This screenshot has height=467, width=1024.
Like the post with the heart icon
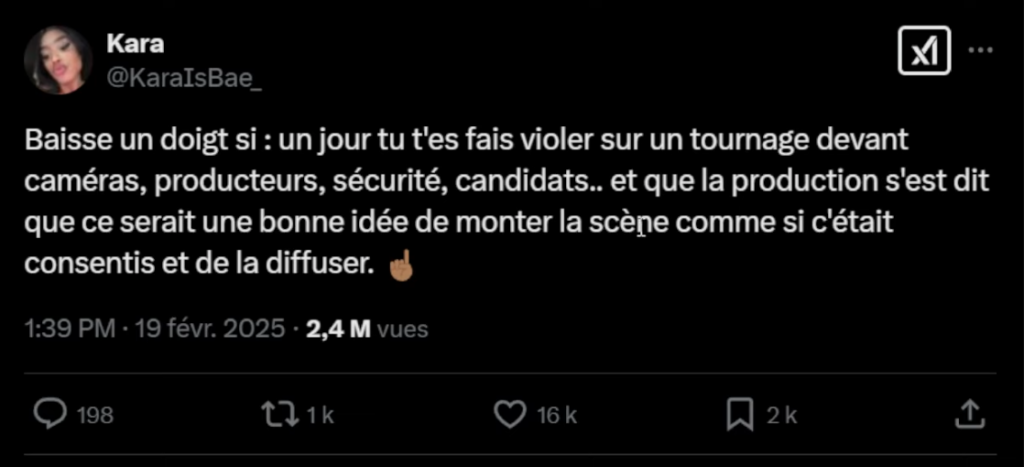pos(511,414)
